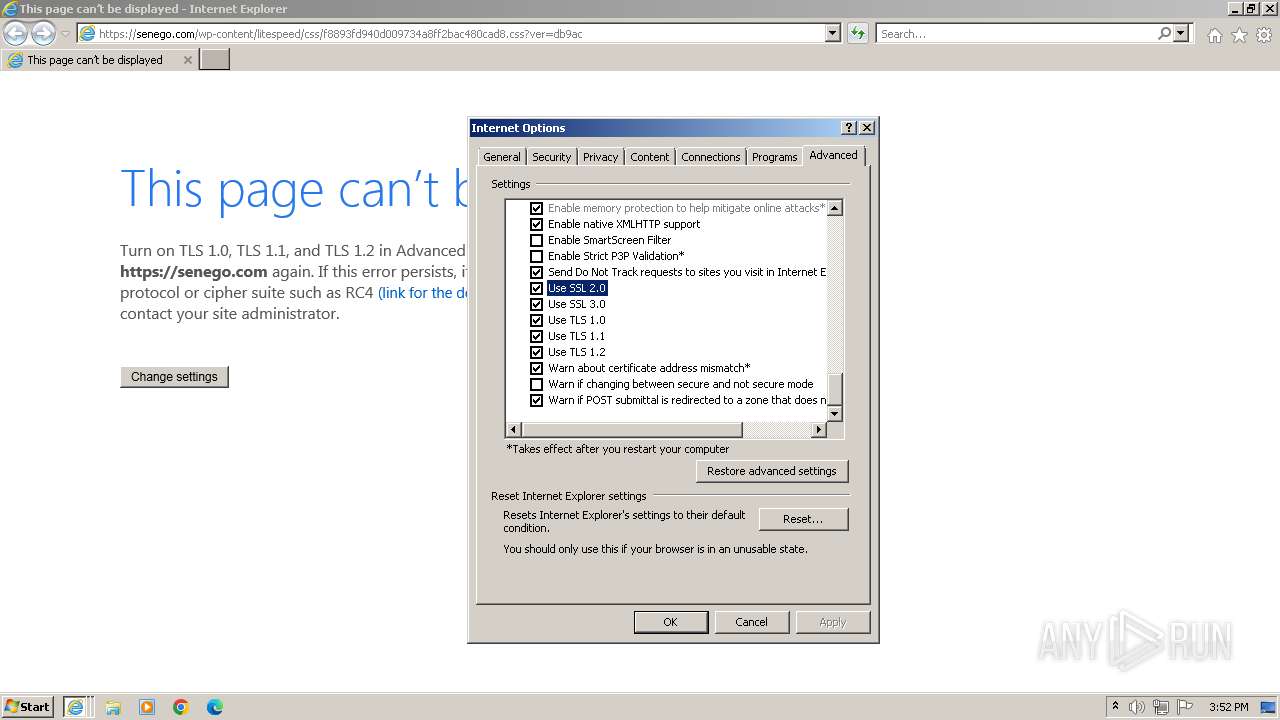
Task: Uncheck Use SSL 3.0
Action: pyautogui.click(x=536, y=304)
